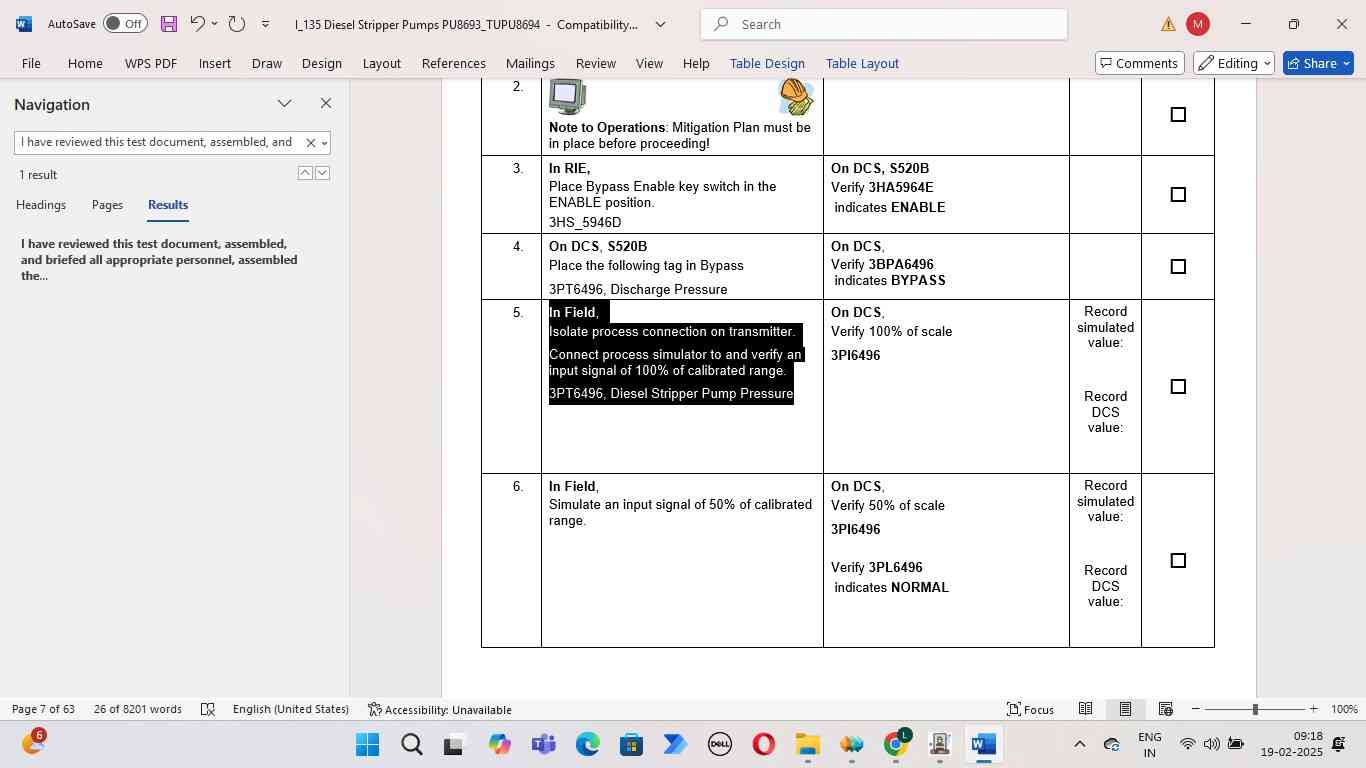The image size is (1366, 768).
Task: Click the hard hat clipart image
Action: (x=796, y=96)
